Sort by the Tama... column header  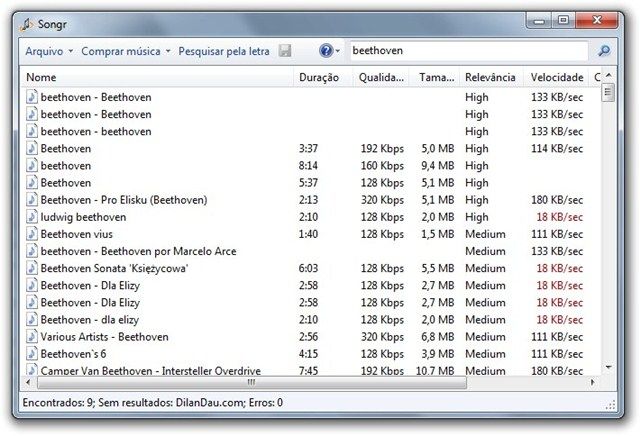pyautogui.click(x=435, y=77)
